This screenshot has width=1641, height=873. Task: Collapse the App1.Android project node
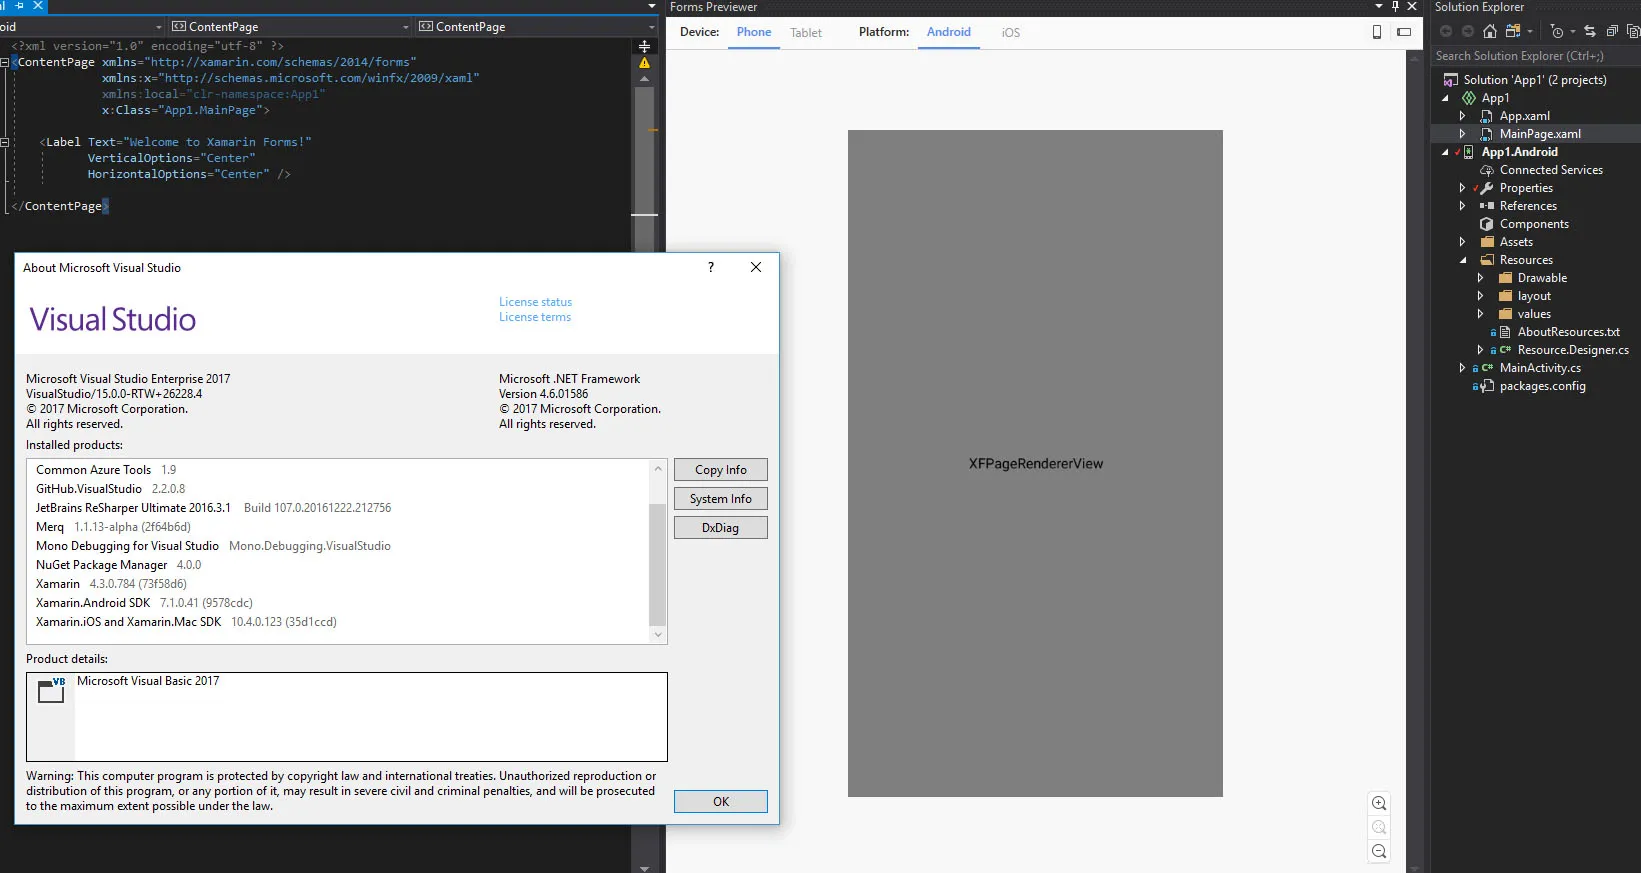(x=1445, y=152)
